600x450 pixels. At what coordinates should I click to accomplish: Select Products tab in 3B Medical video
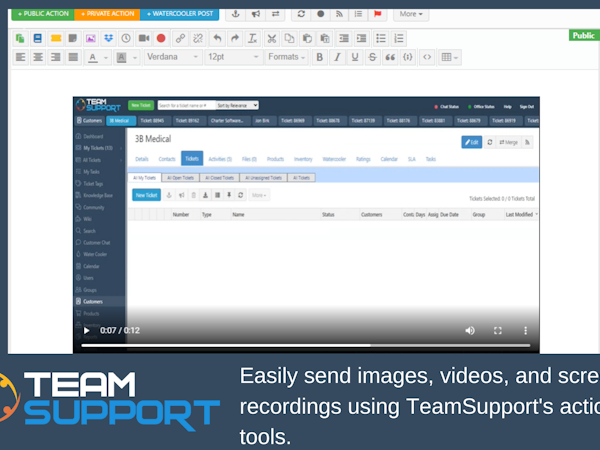(x=276, y=159)
